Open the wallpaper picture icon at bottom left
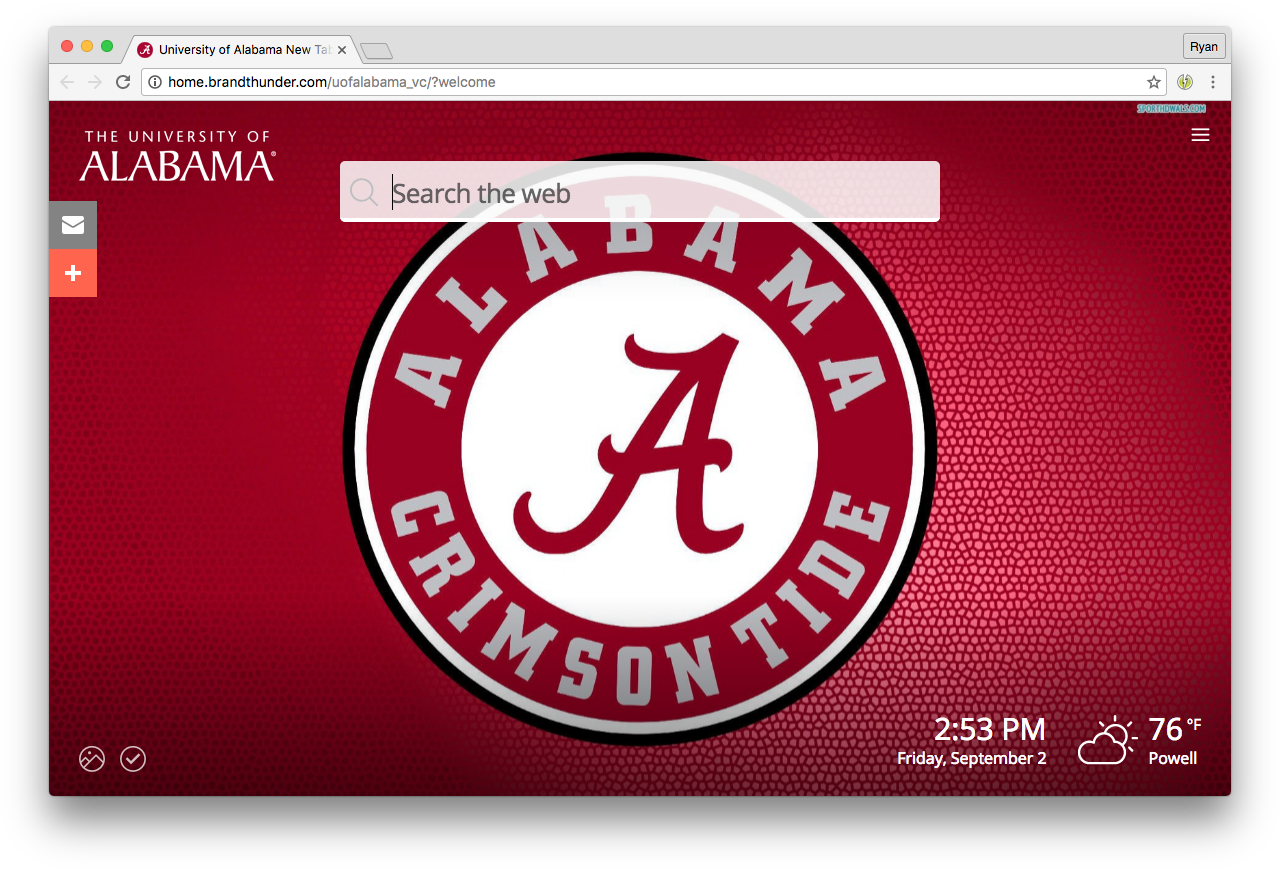1279x870 pixels. point(92,759)
